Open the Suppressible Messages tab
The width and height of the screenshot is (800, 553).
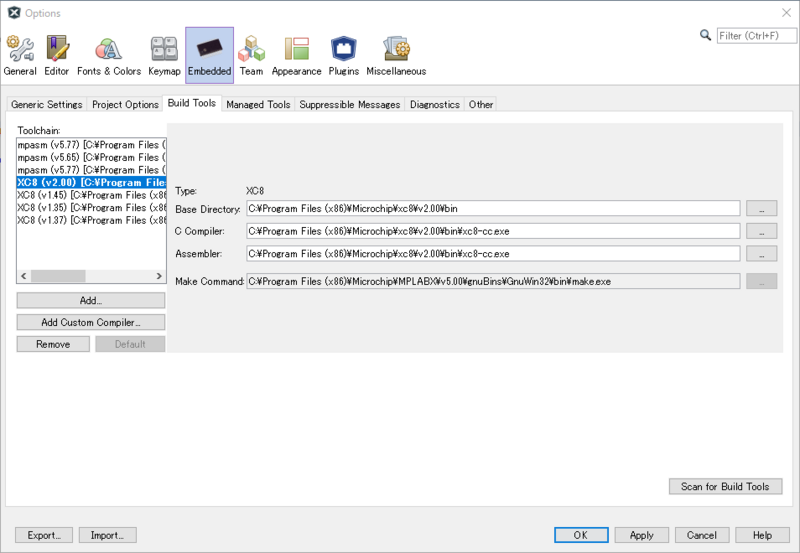[x=349, y=104]
